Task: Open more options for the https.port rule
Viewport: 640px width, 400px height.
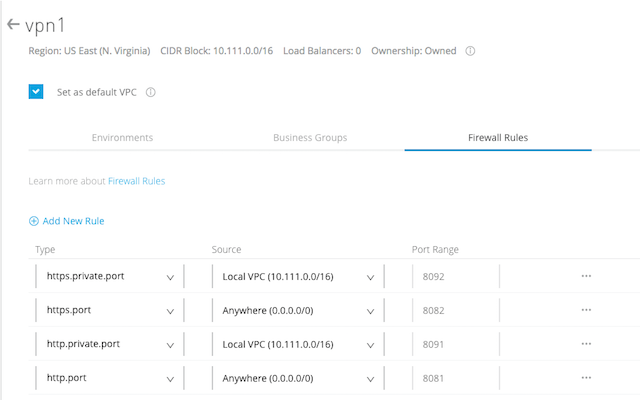Action: tap(586, 310)
